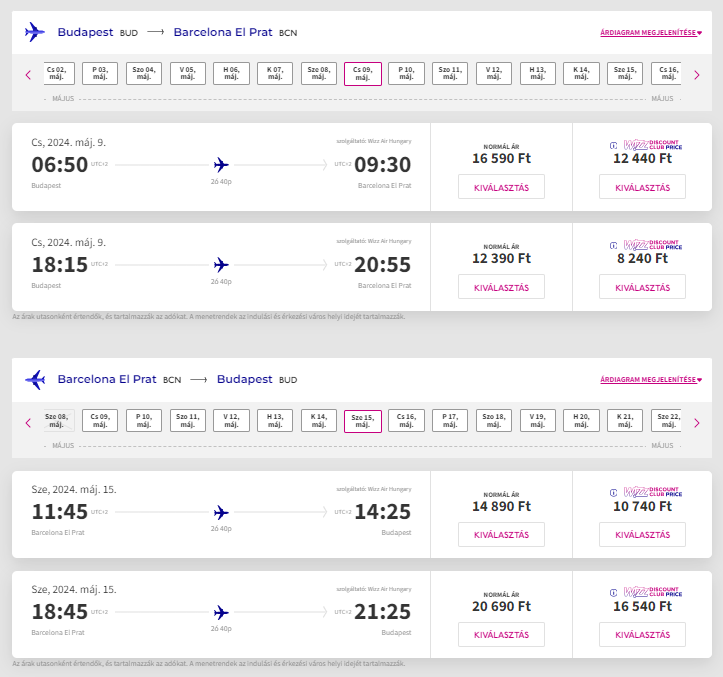Show later outbound dates with right arrow

click(697, 75)
